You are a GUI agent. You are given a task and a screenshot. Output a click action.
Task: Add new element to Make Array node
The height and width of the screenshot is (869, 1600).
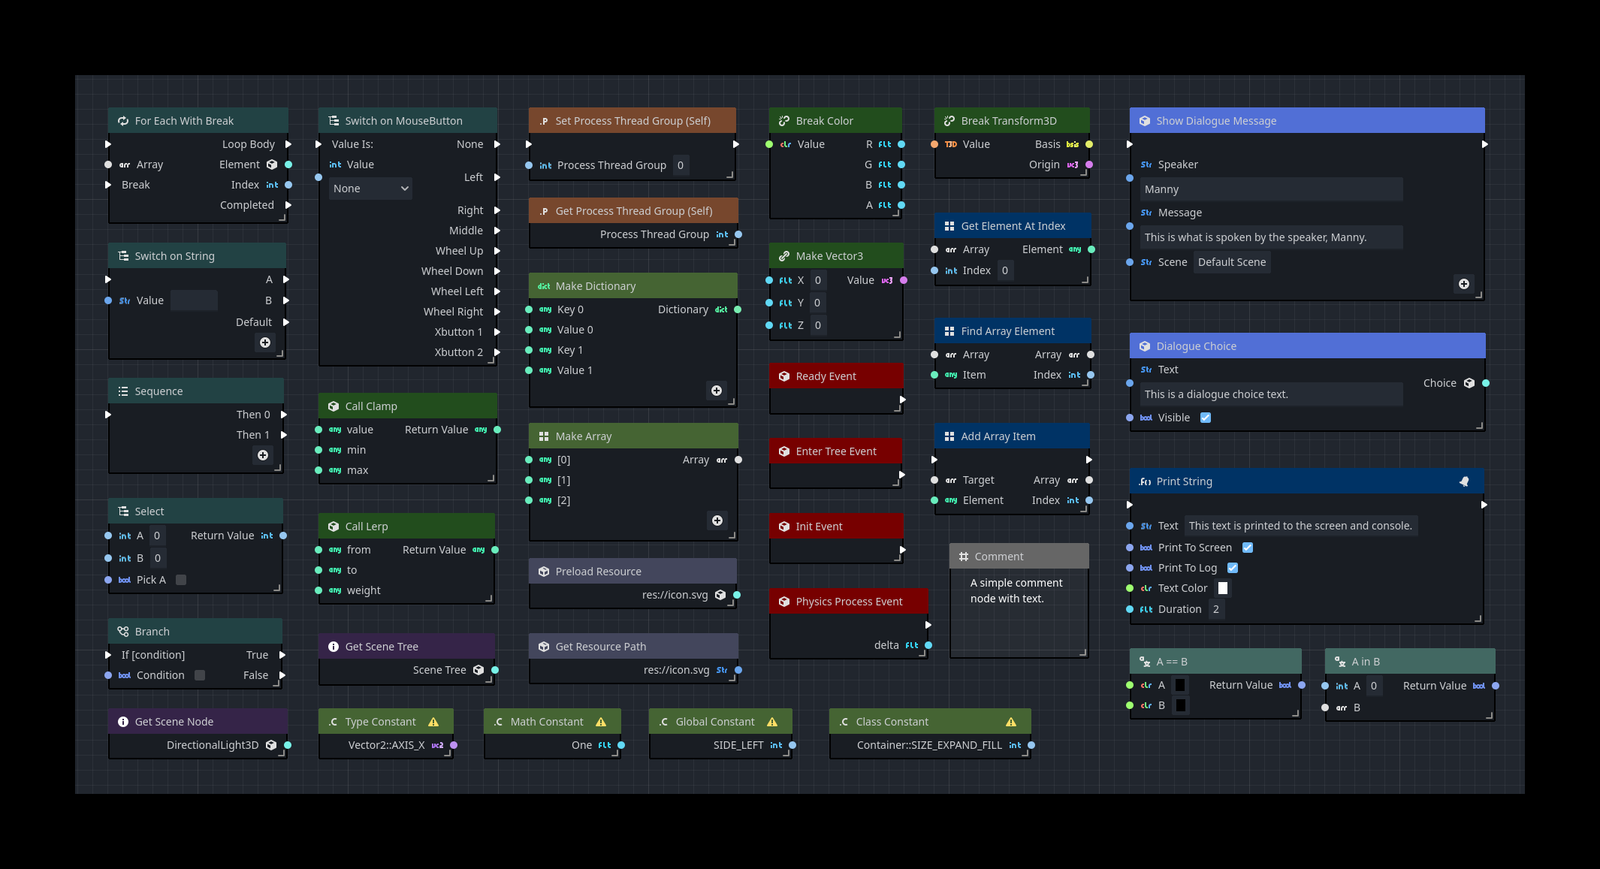coord(717,521)
